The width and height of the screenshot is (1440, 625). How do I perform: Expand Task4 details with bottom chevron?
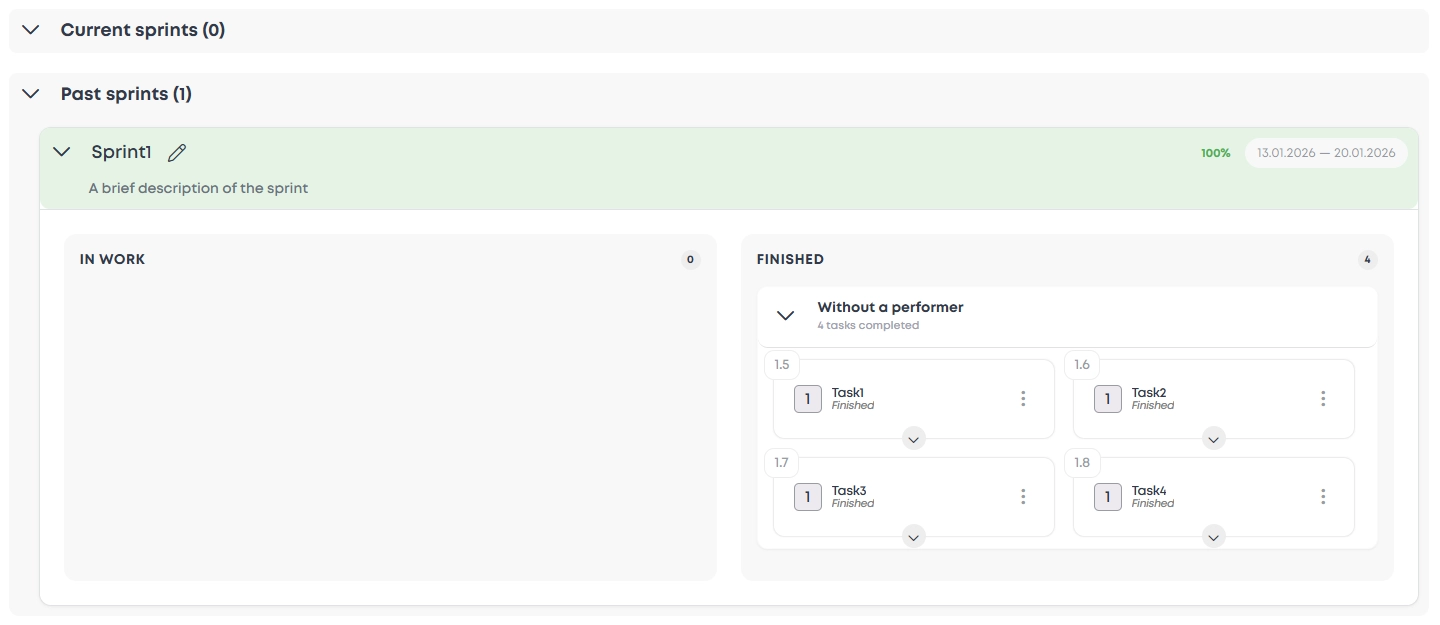(1213, 537)
